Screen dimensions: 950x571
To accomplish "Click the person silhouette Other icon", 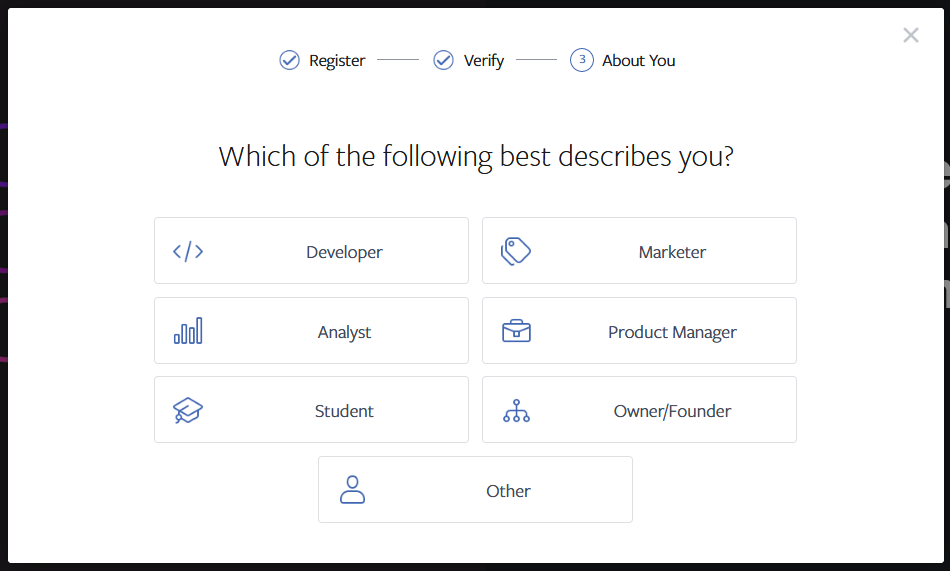I will tap(352, 490).
